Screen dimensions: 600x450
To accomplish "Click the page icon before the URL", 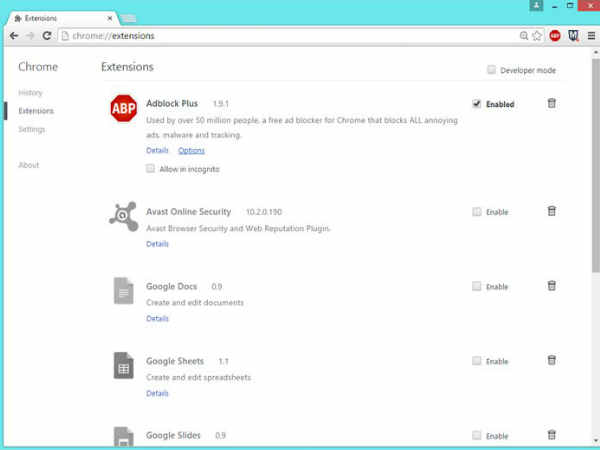I will click(x=65, y=36).
